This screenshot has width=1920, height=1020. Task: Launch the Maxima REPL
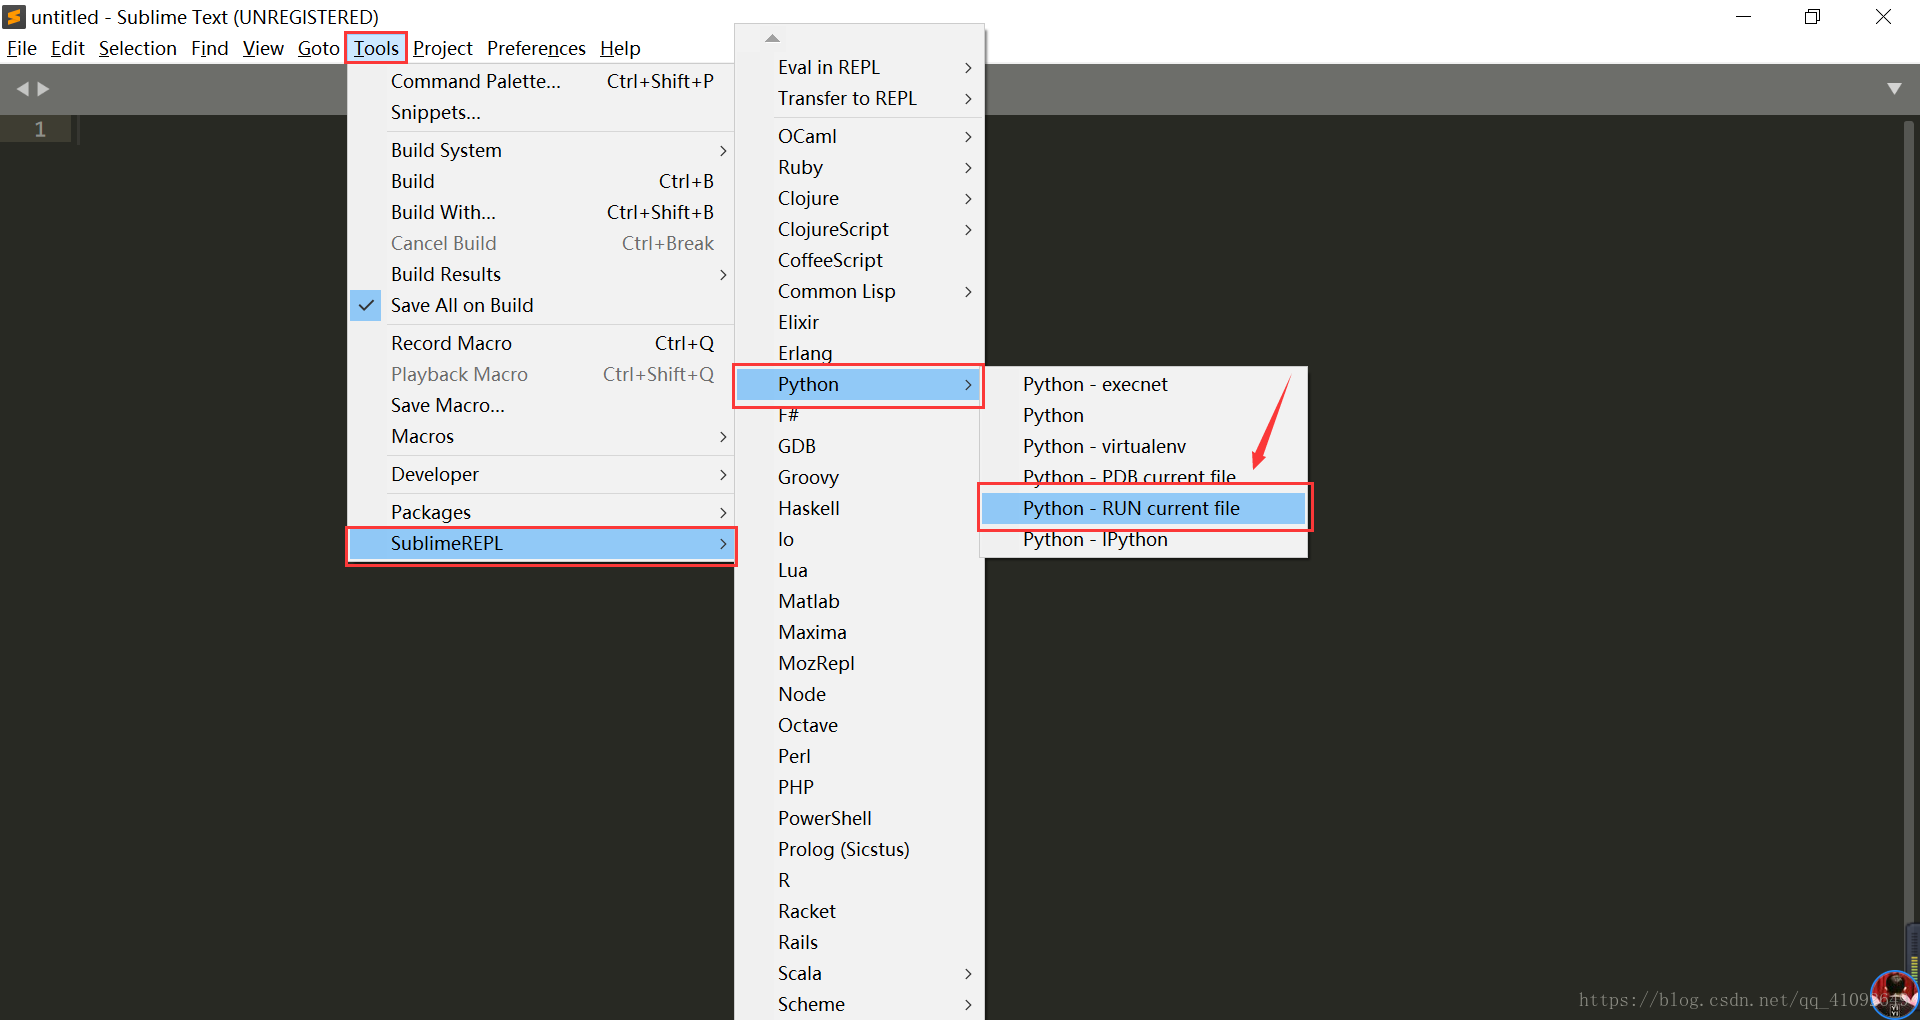point(859,632)
